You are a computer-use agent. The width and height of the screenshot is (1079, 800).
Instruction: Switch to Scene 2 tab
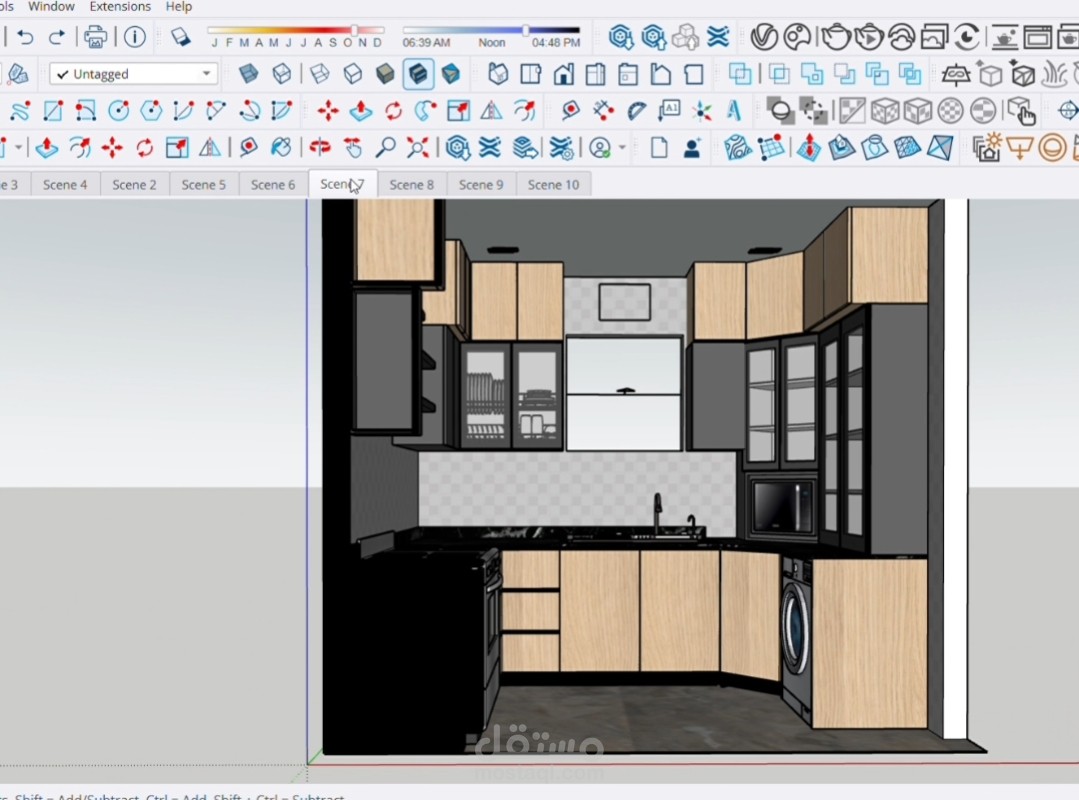134,184
